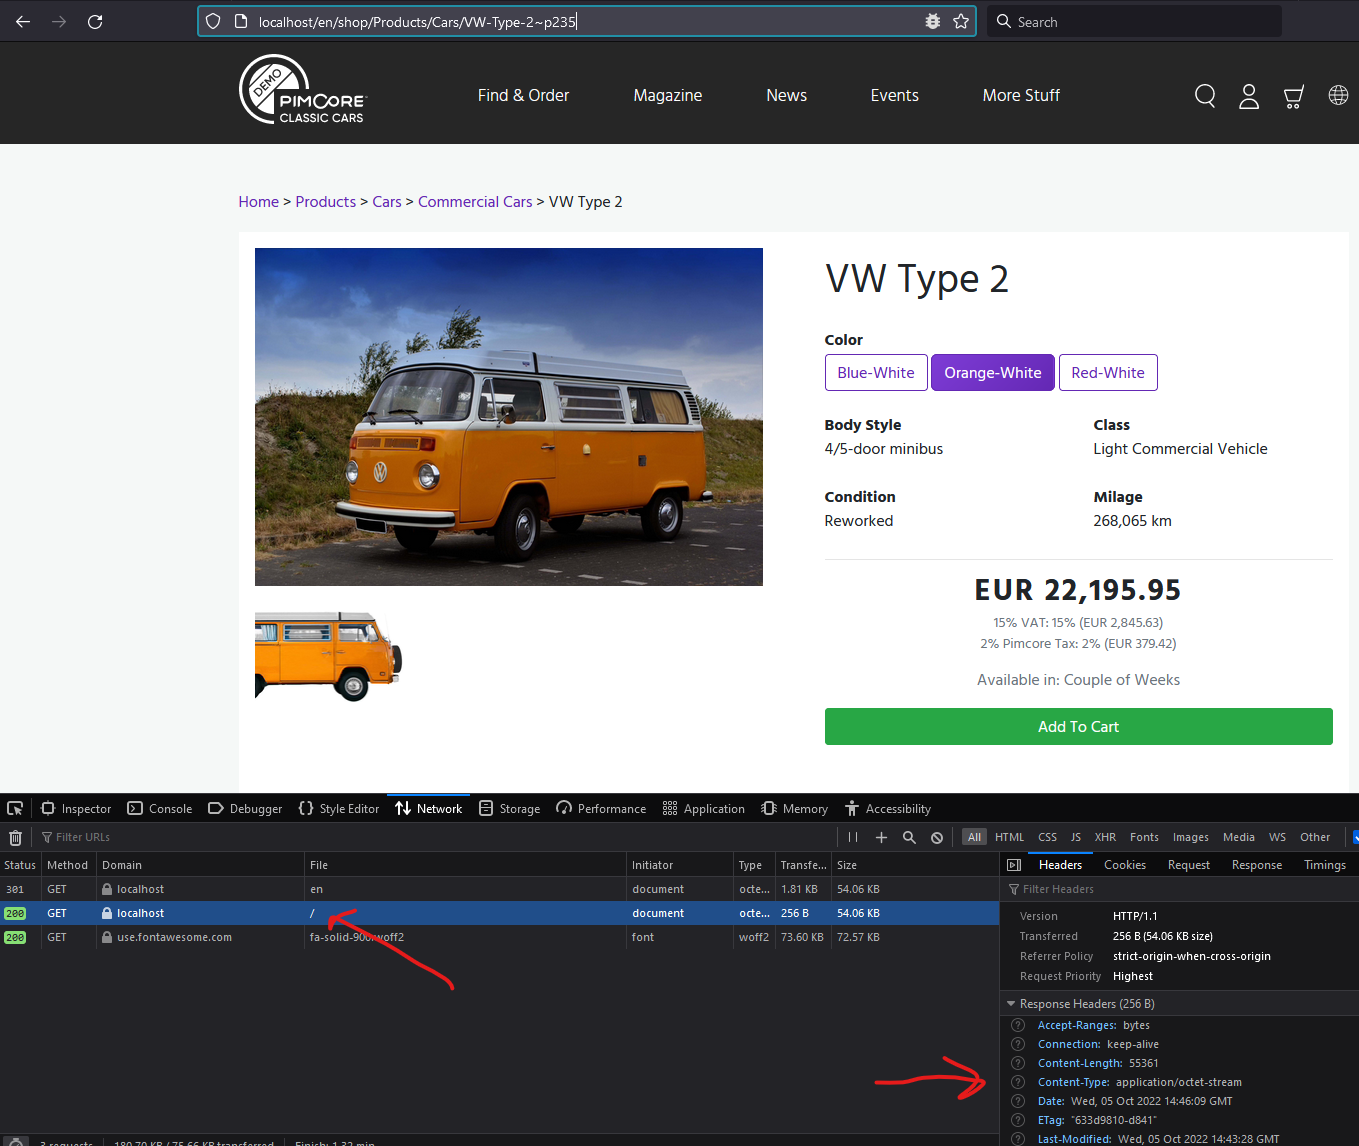Open the user account icon
The width and height of the screenshot is (1359, 1146).
pos(1248,95)
